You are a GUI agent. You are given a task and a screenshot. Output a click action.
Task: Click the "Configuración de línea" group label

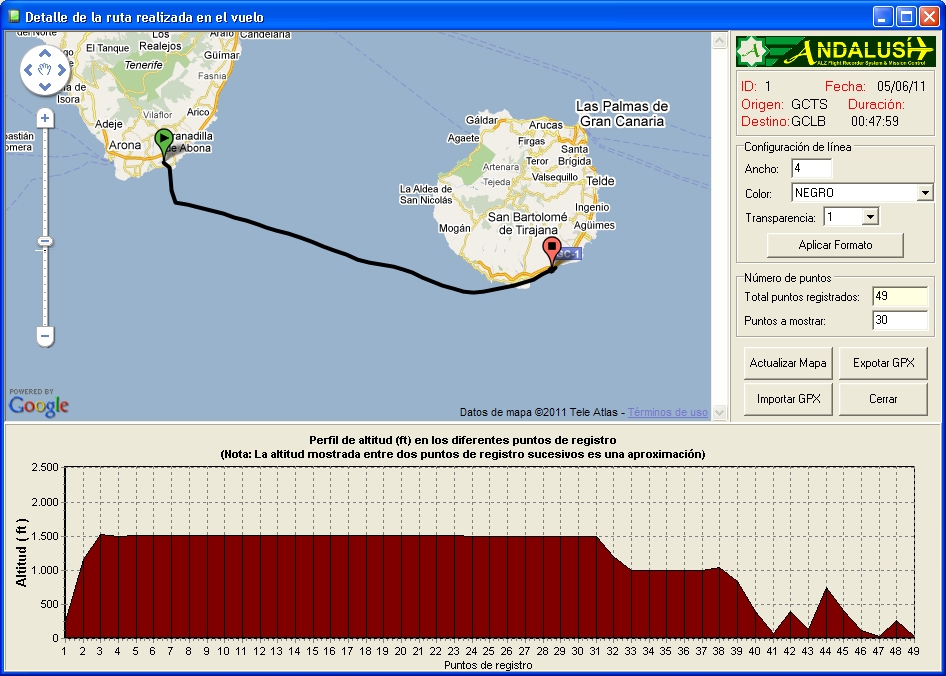[798, 147]
